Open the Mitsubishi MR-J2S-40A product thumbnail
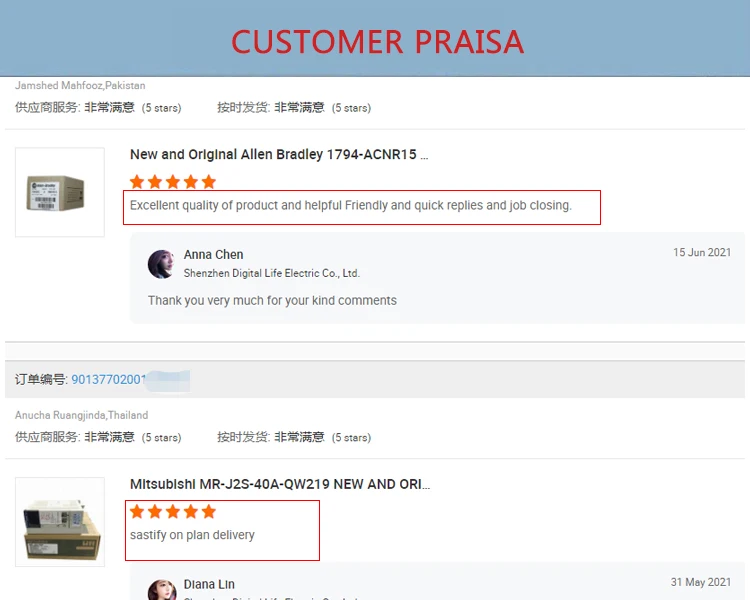The image size is (750, 600). click(x=60, y=522)
